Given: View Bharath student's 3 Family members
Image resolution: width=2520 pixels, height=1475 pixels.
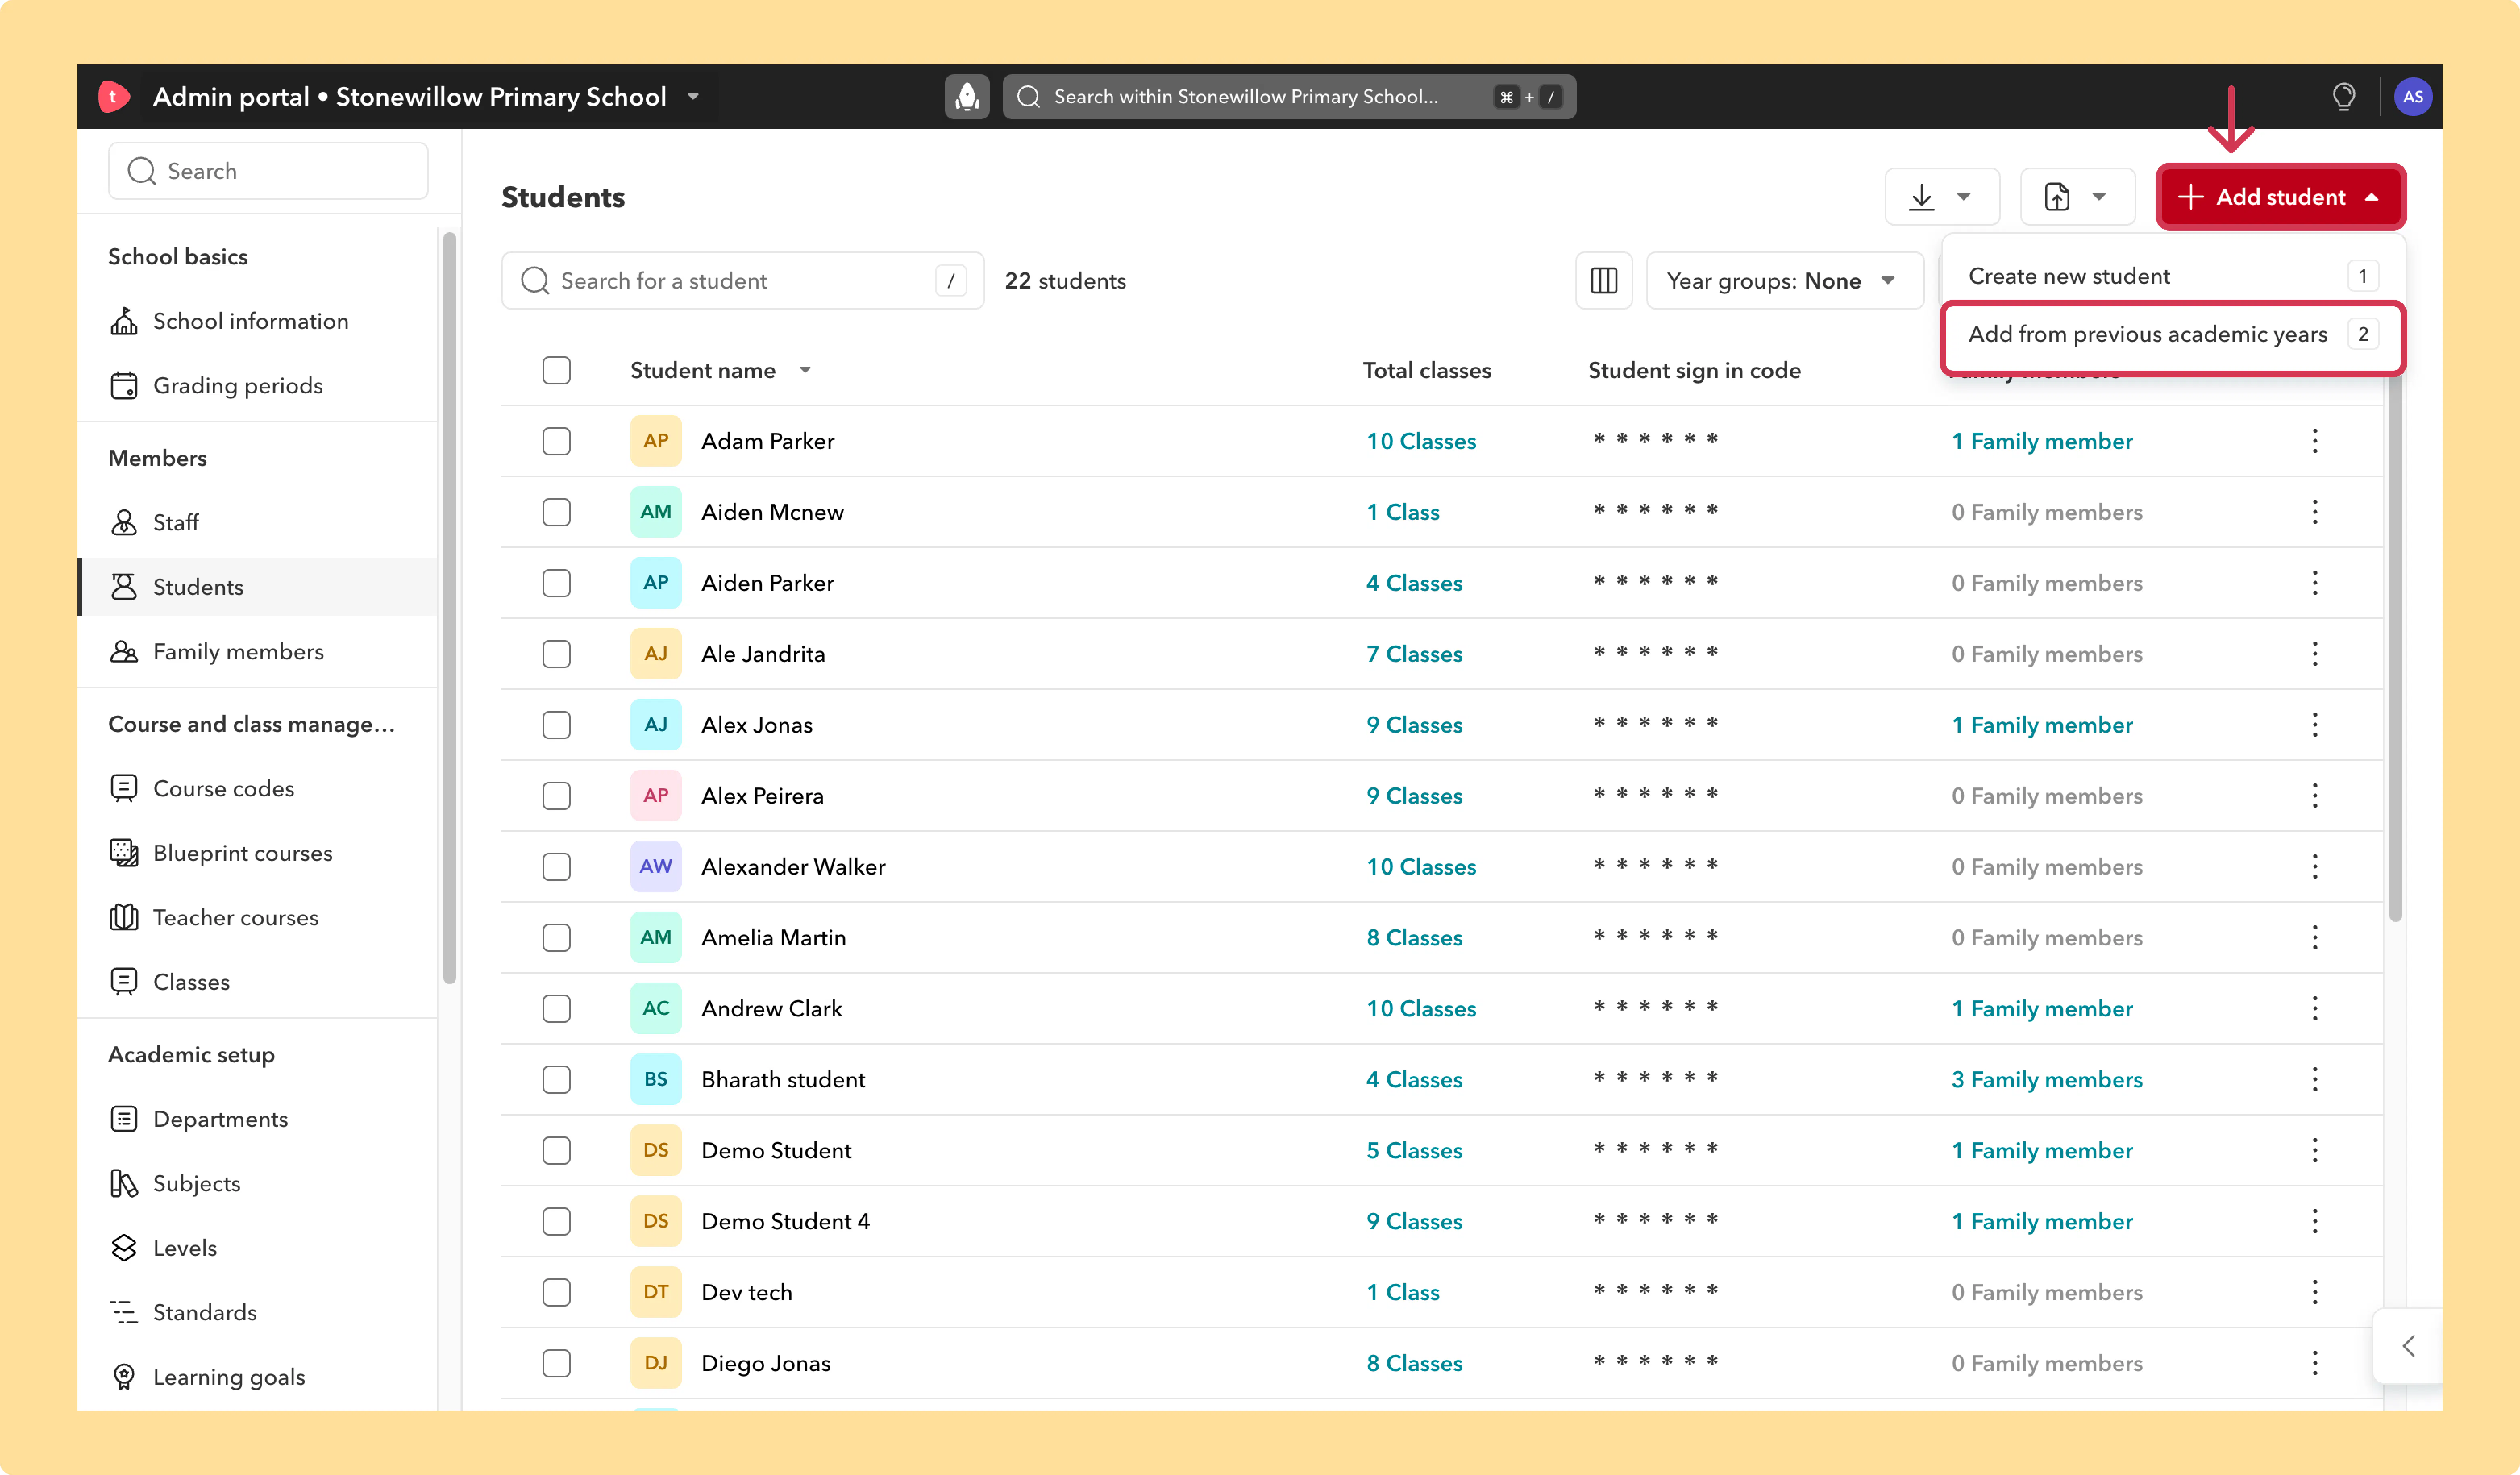Looking at the screenshot, I should (2047, 1080).
